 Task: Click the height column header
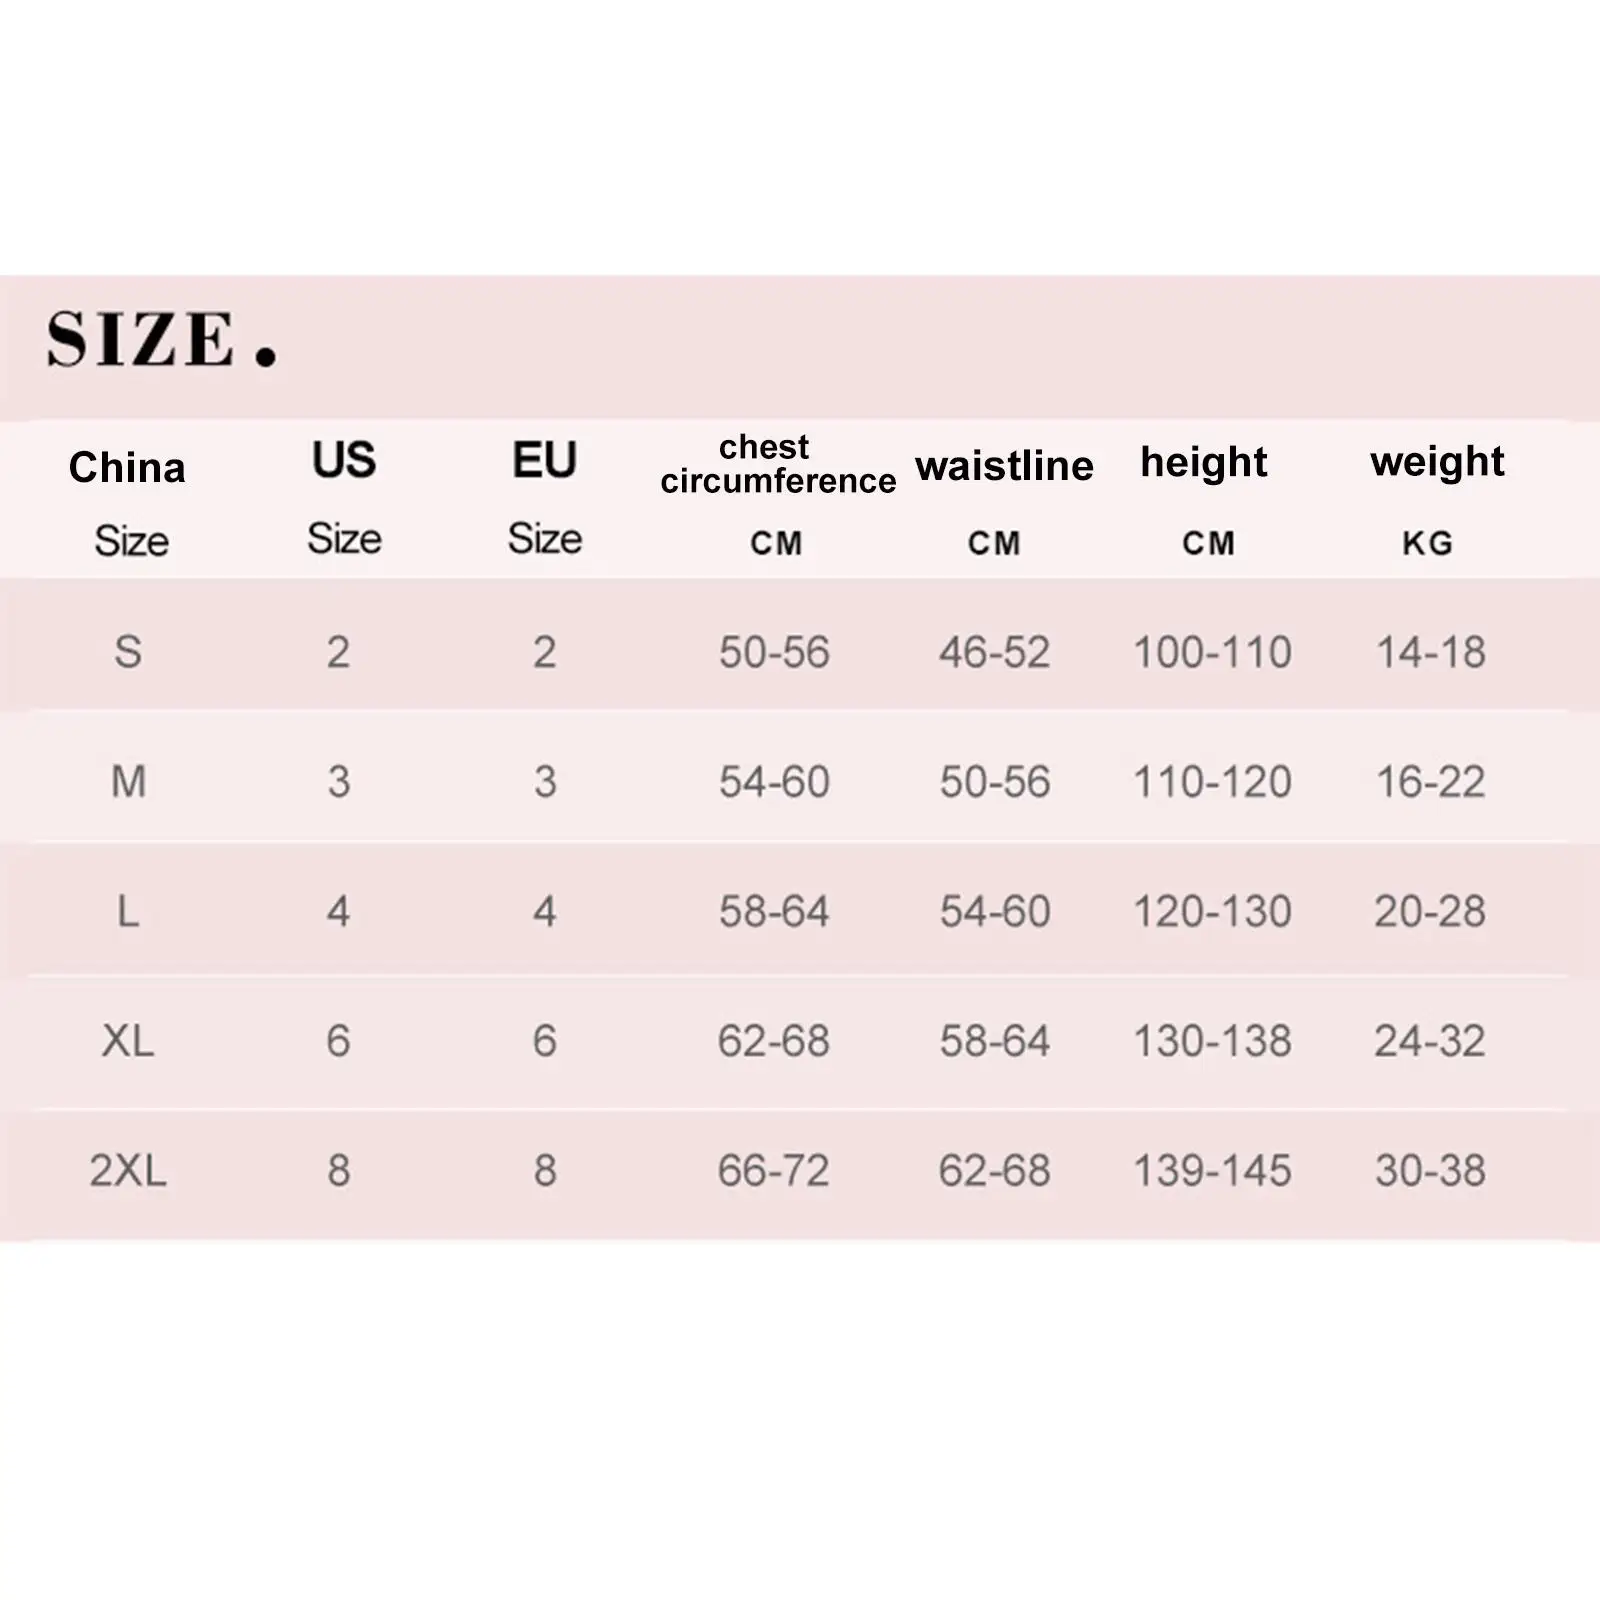point(1204,499)
